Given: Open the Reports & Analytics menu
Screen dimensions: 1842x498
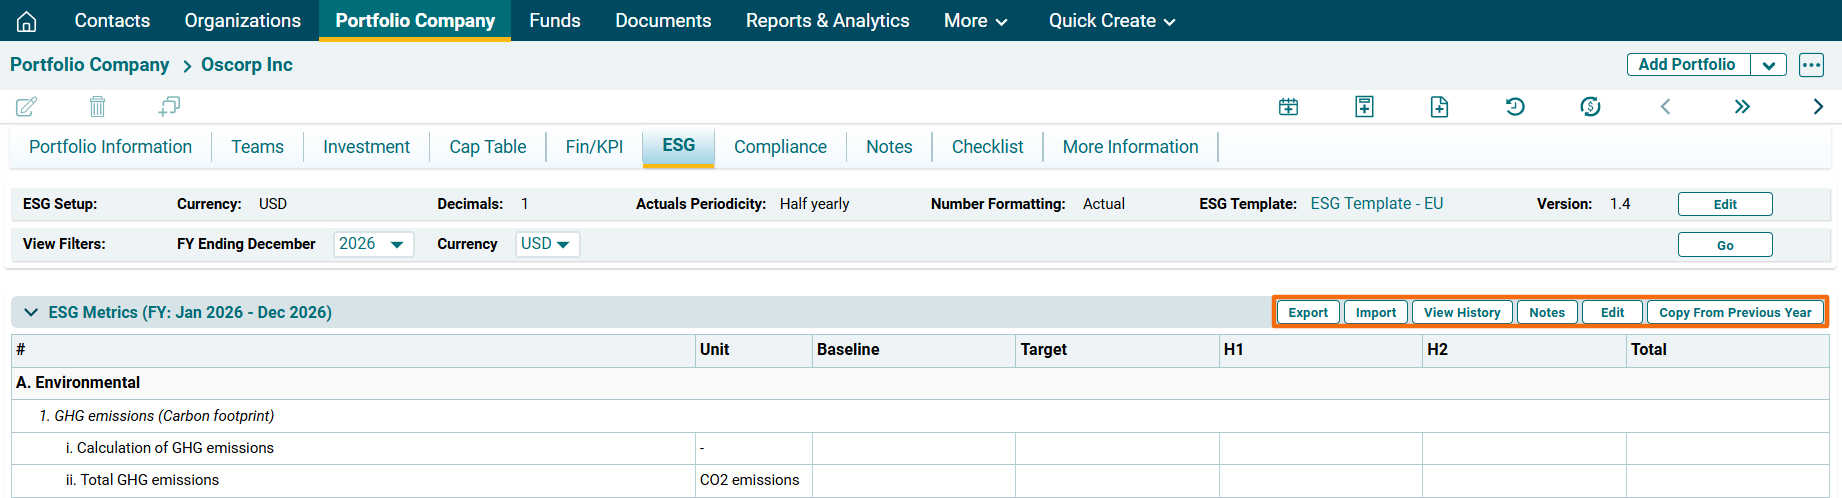Looking at the screenshot, I should click(x=827, y=21).
